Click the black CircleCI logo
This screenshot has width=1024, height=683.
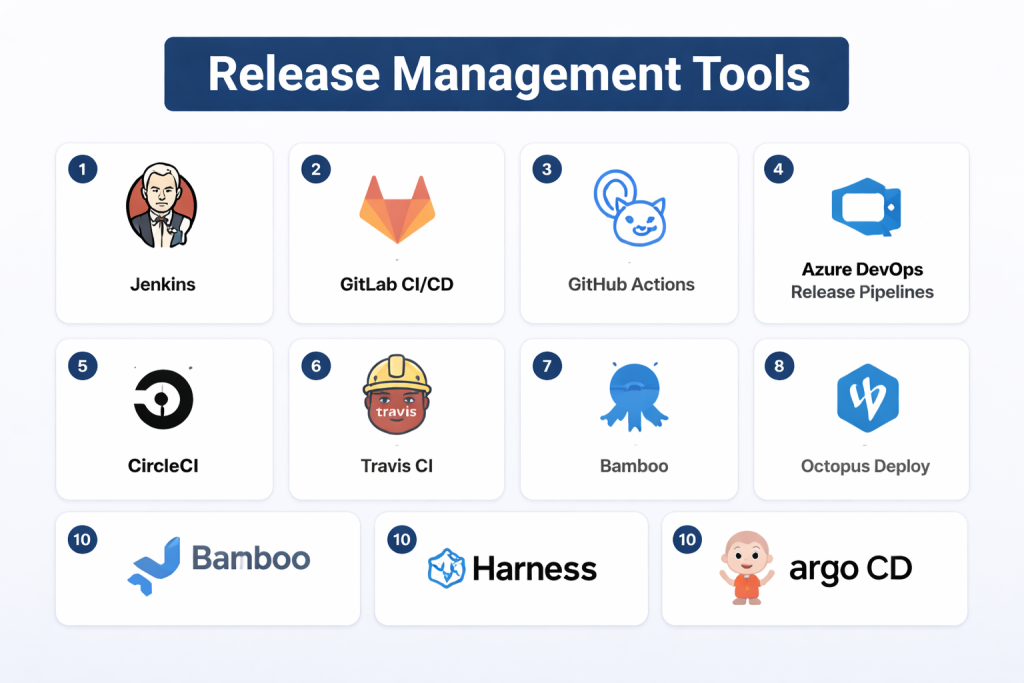click(x=163, y=399)
